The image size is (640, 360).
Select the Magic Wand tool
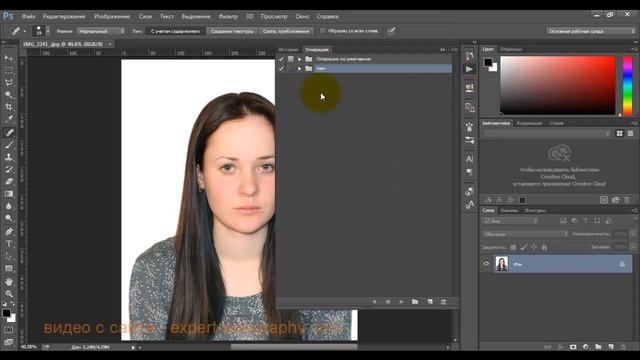pos(9,95)
